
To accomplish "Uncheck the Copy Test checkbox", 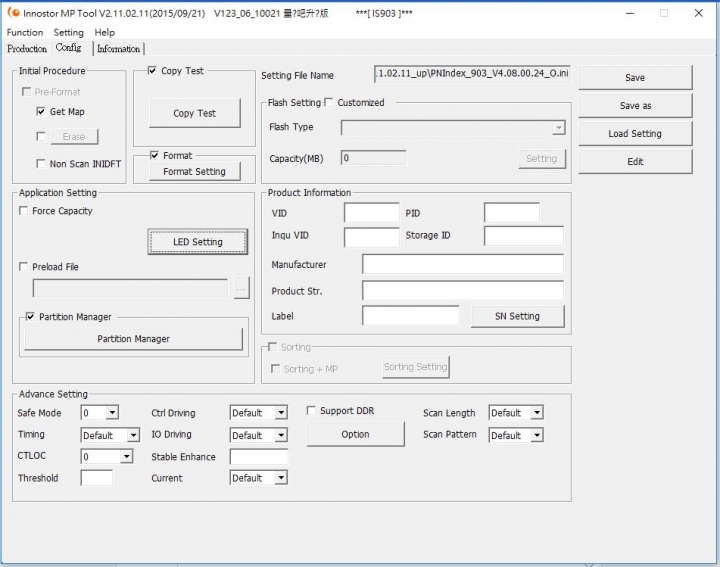I will tap(152, 70).
